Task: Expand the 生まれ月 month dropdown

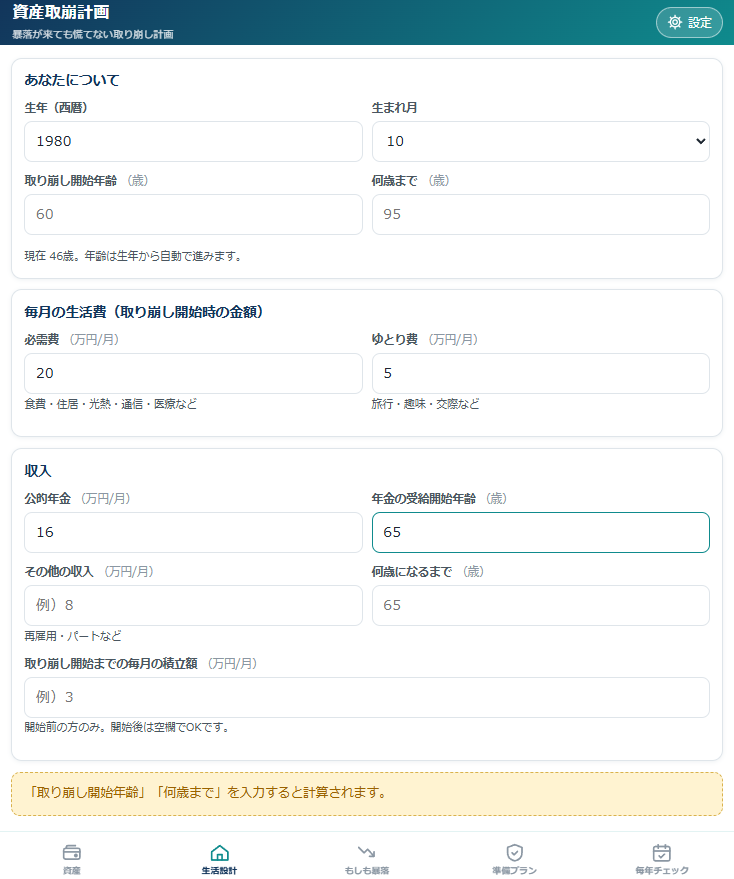Action: click(x=541, y=141)
